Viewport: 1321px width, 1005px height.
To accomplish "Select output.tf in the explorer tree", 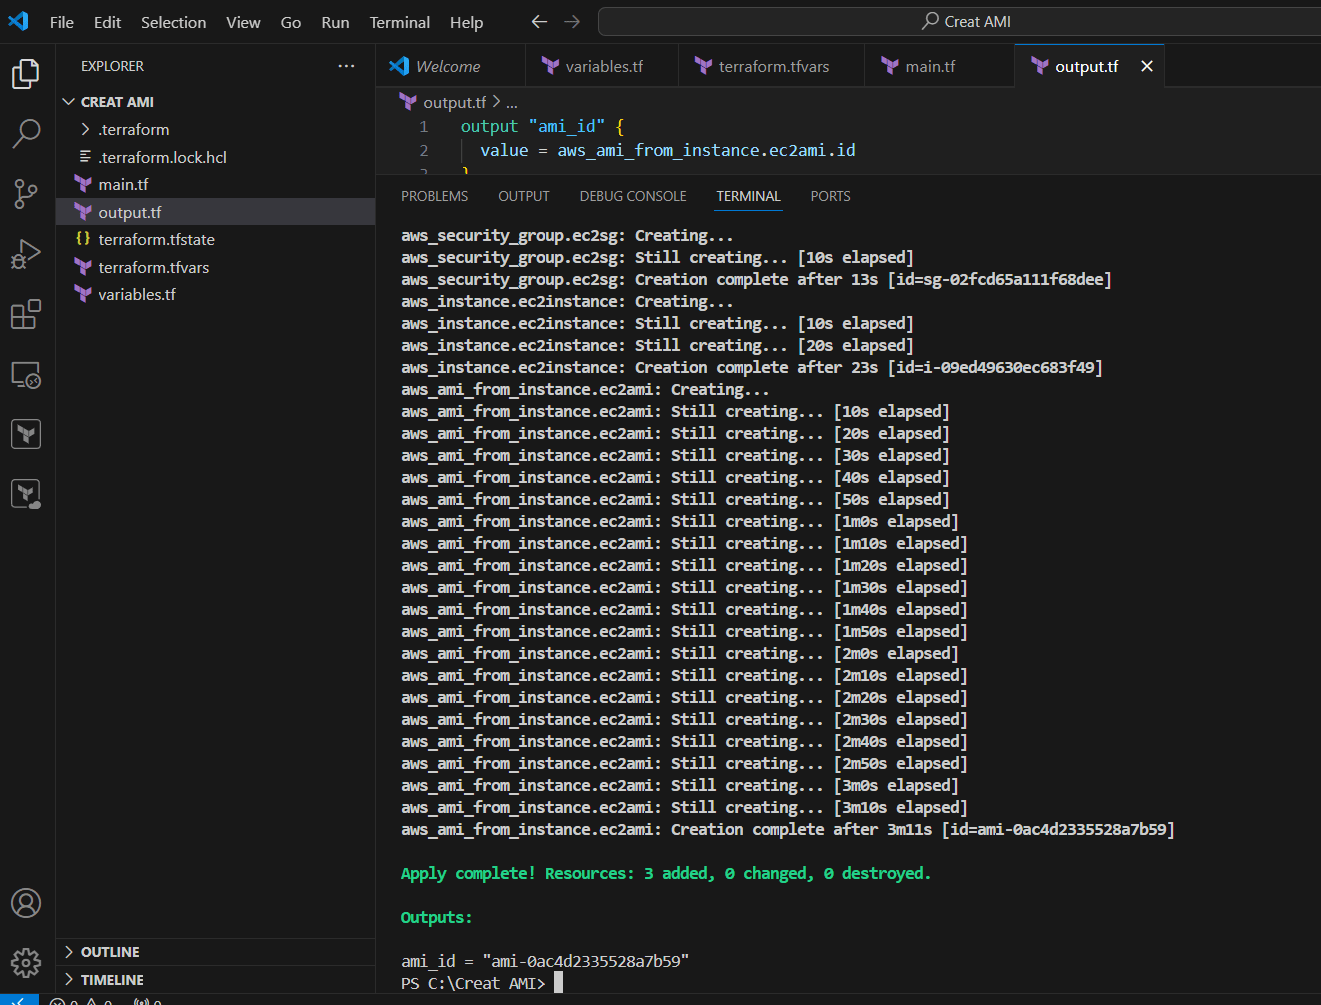I will (x=215, y=212).
